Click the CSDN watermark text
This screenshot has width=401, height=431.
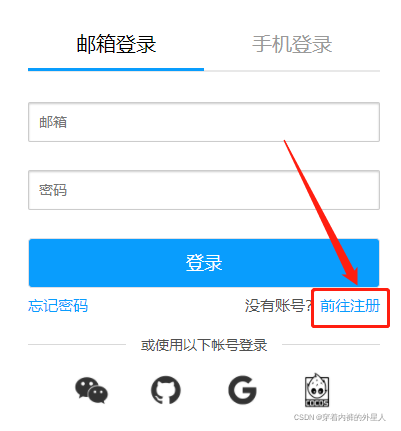(340, 417)
